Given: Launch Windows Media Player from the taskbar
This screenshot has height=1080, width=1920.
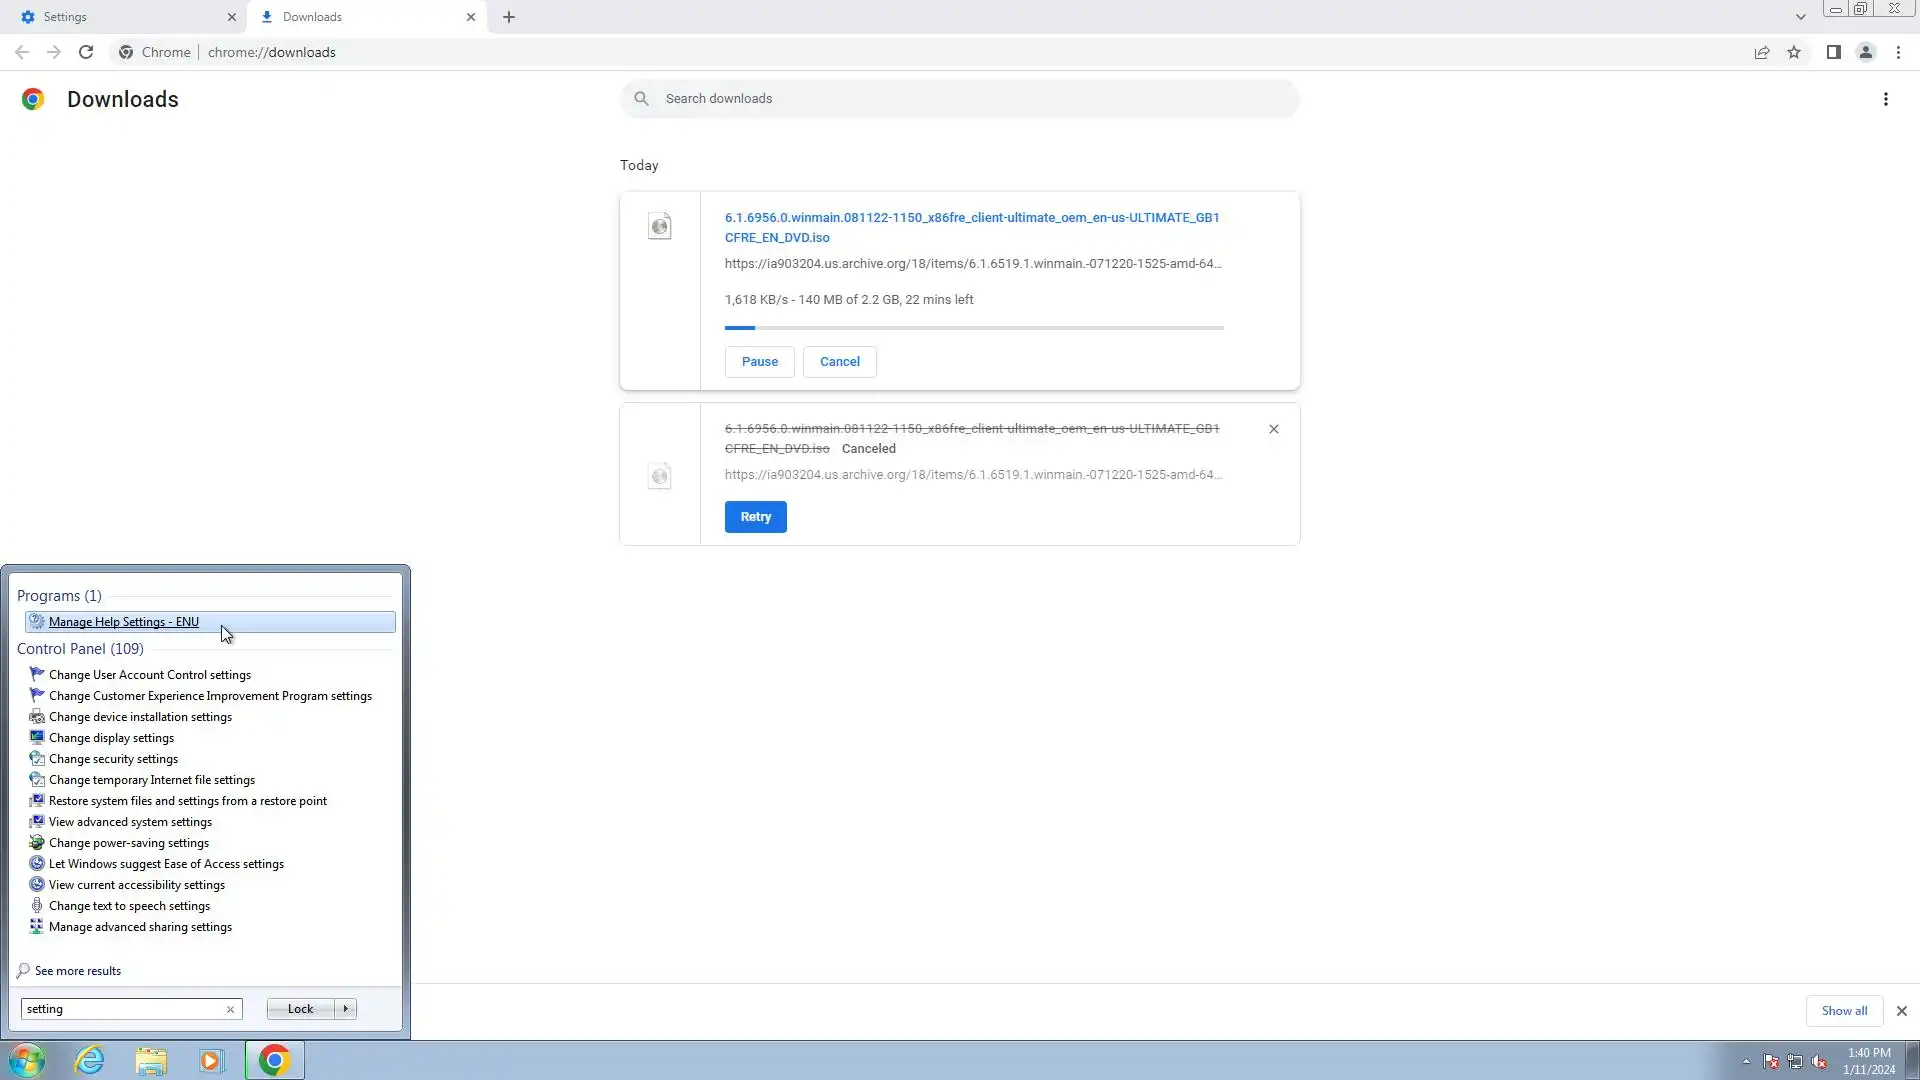Looking at the screenshot, I should click(211, 1060).
